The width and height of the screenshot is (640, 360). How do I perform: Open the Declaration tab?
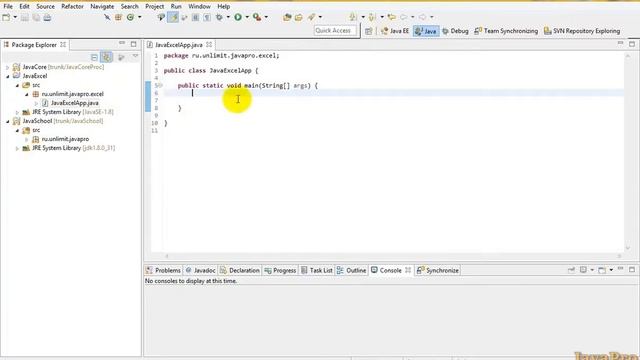240,270
